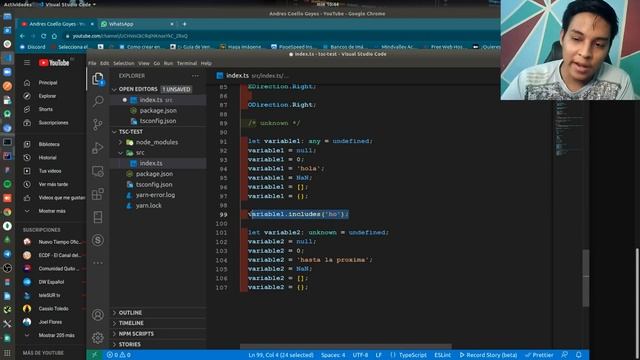Click the feedback icon in status bar
The image size is (640, 360).
pos(564,355)
